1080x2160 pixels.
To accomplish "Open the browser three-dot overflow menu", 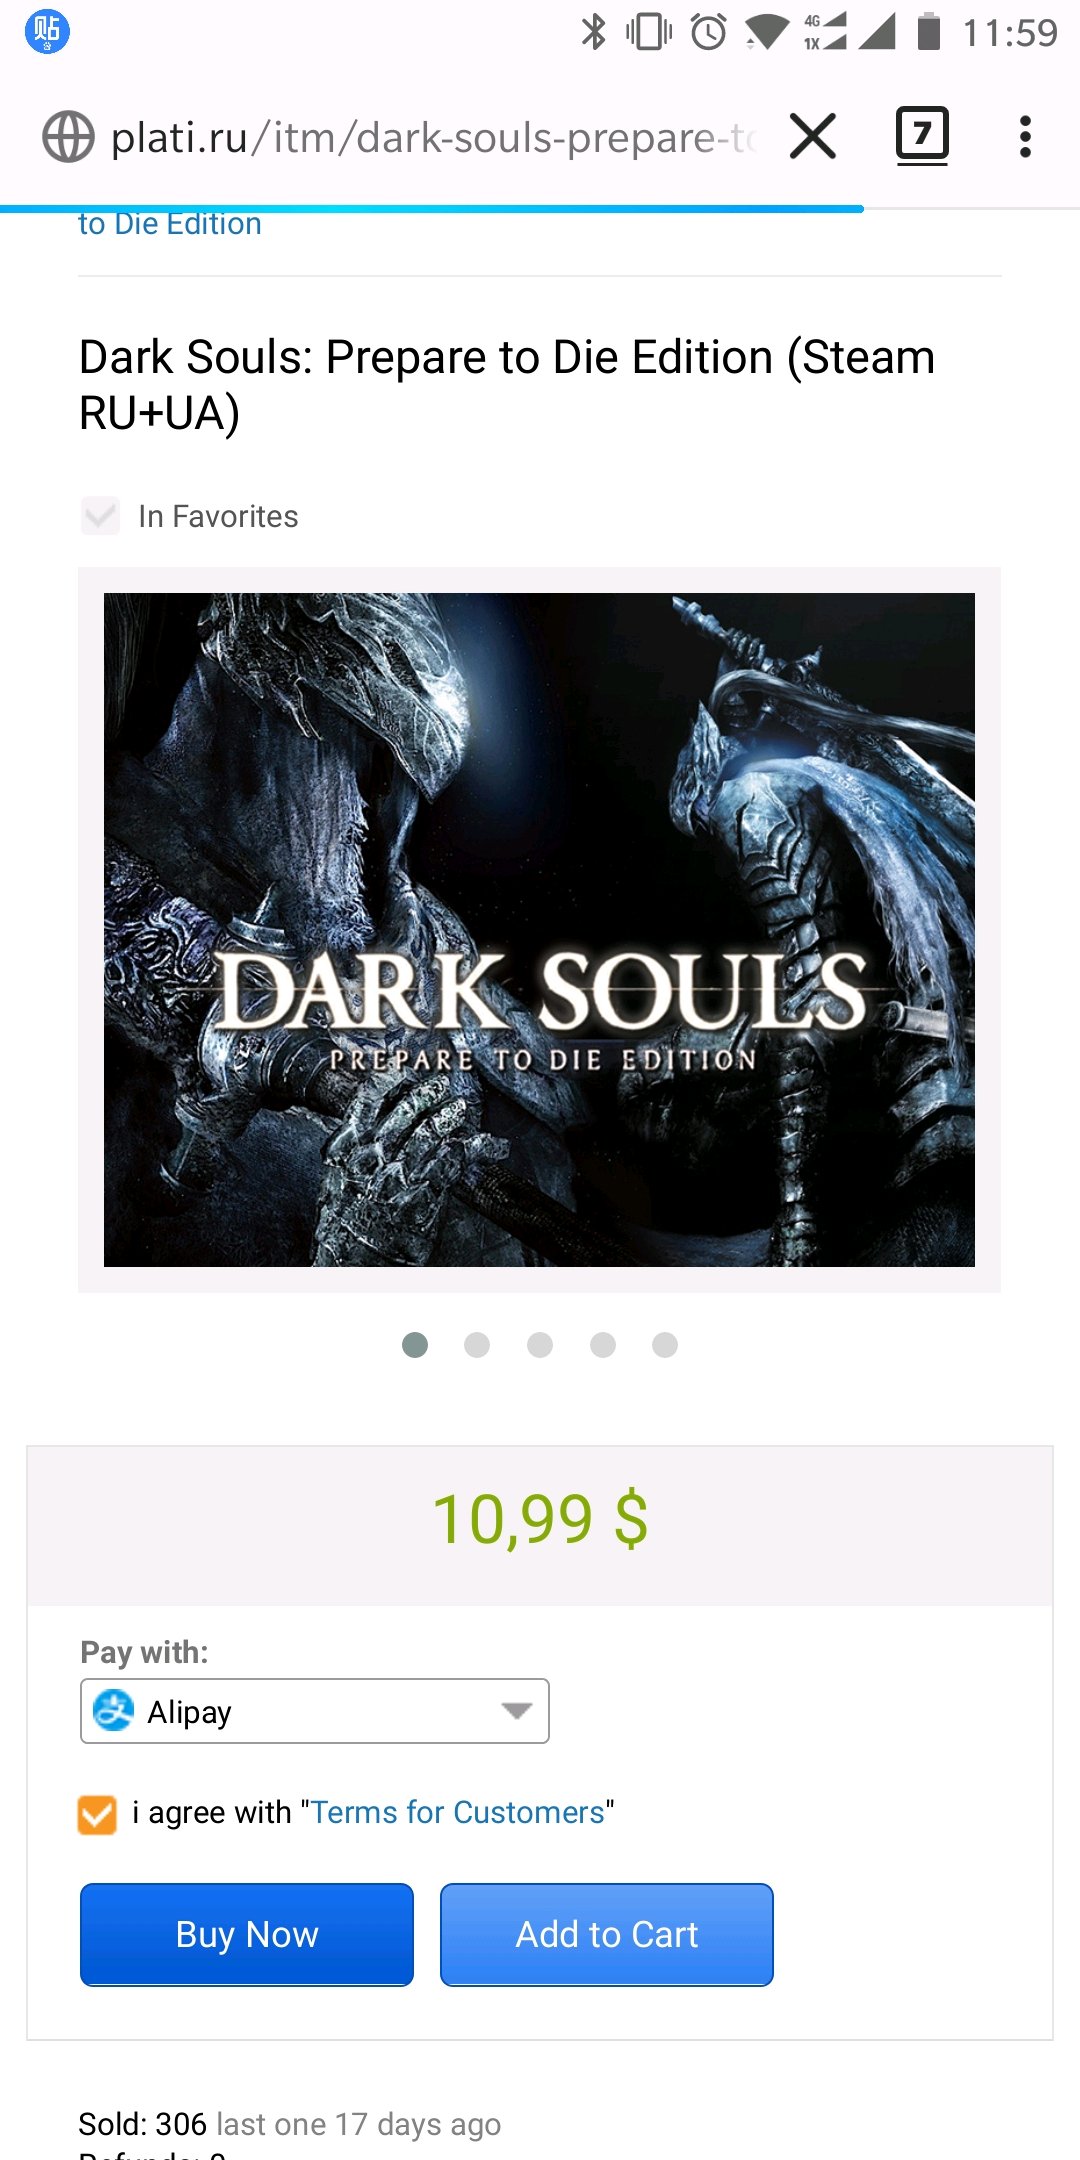I will click(x=1025, y=137).
